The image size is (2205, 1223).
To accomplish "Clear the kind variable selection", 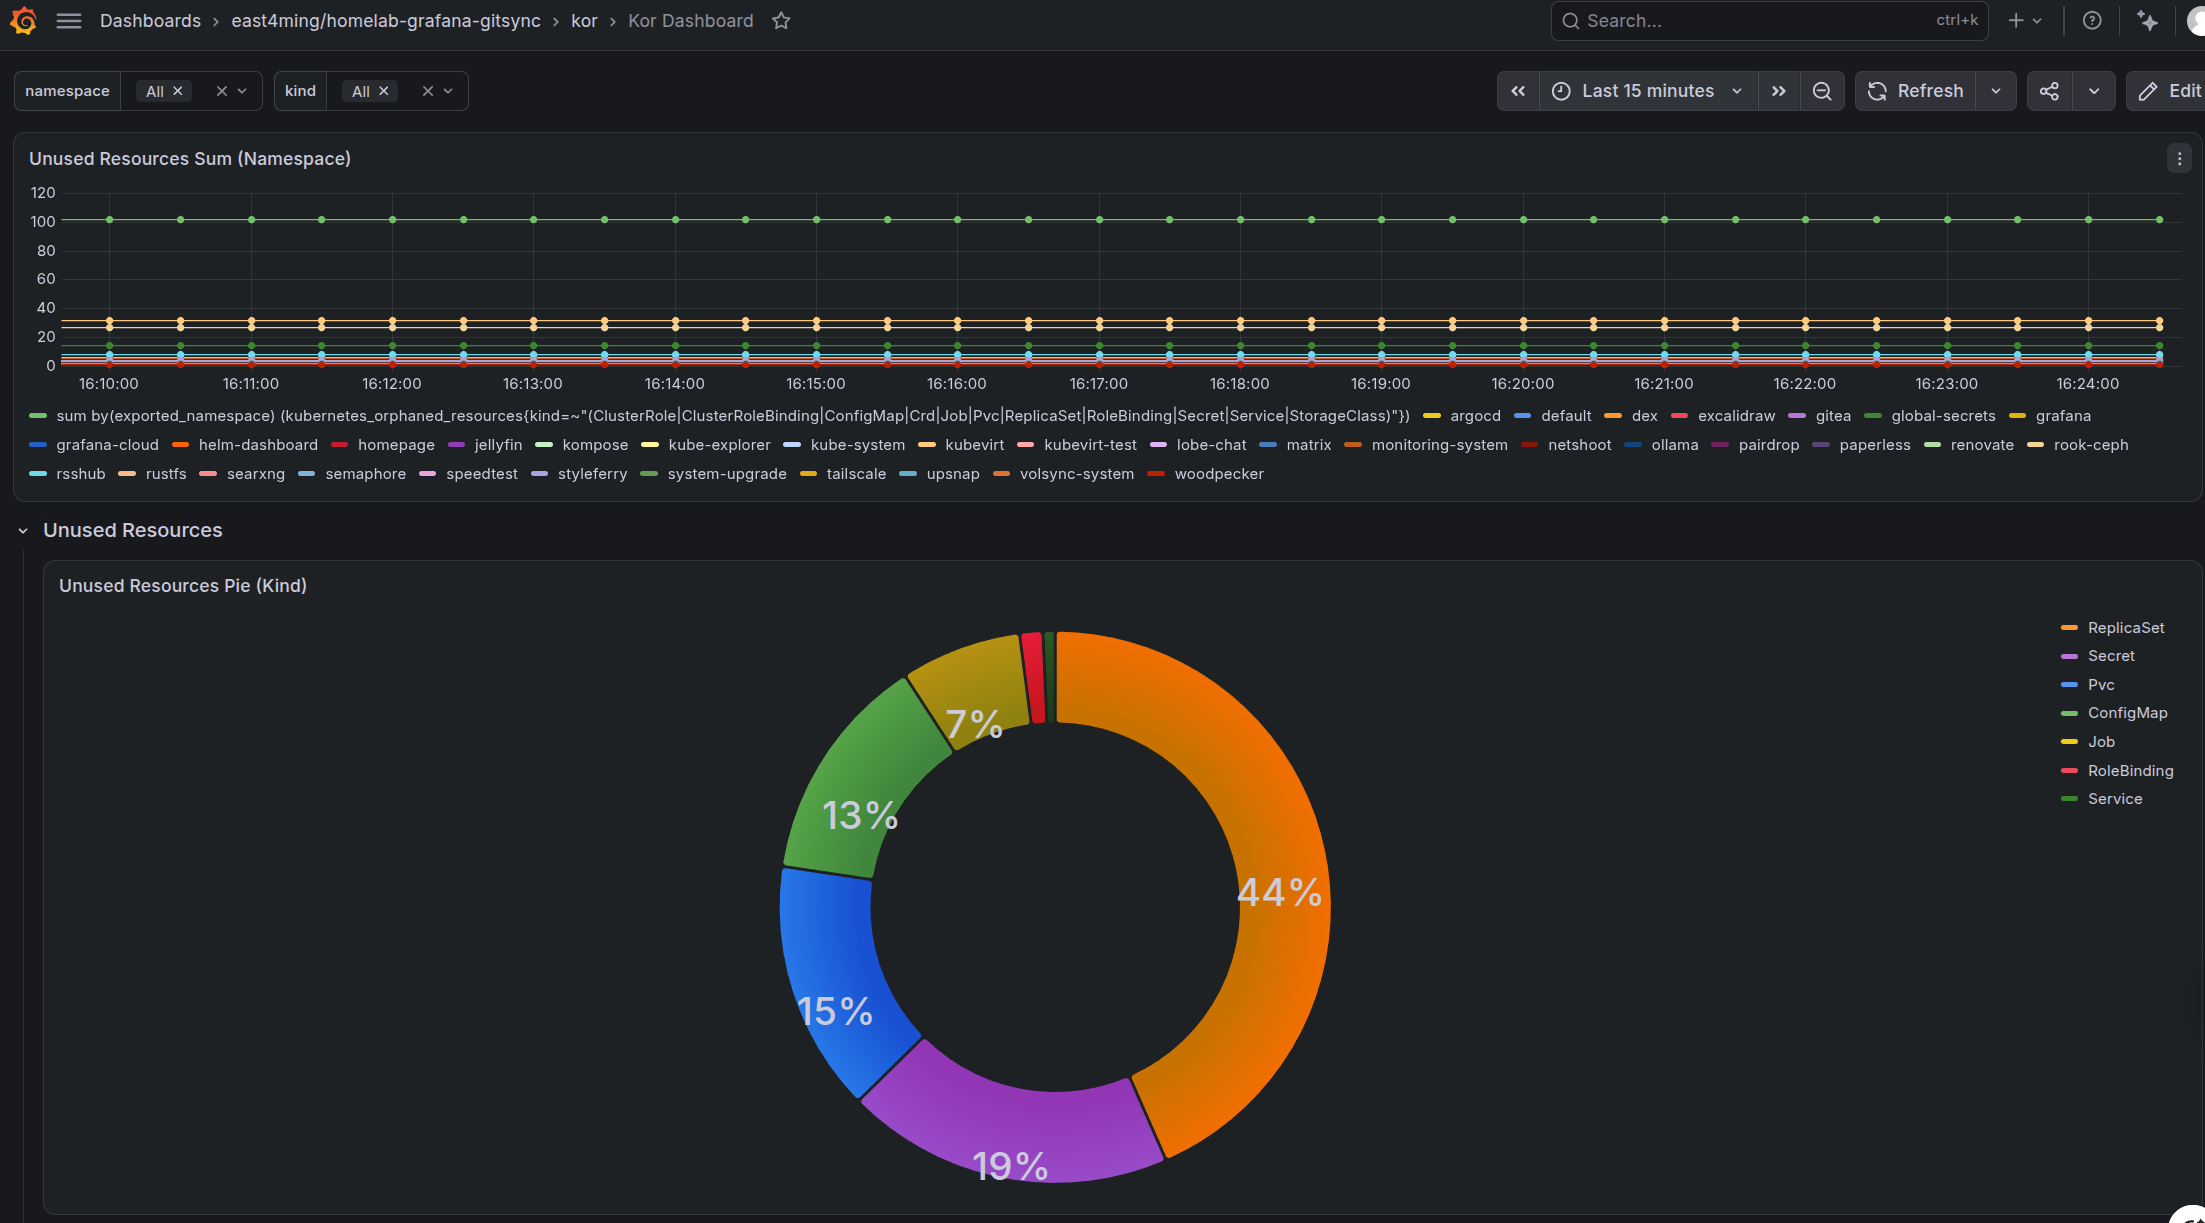I will coord(427,91).
